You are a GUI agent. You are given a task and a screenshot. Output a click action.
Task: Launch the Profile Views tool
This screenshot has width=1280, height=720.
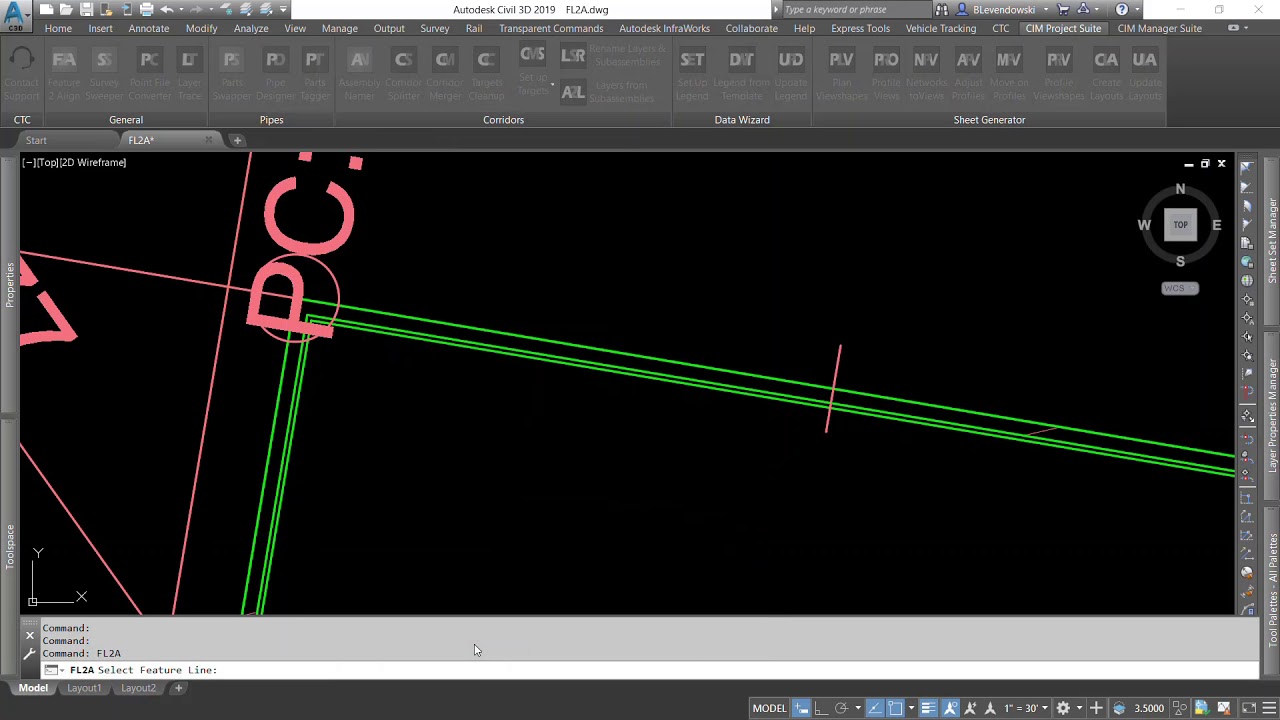(886, 75)
